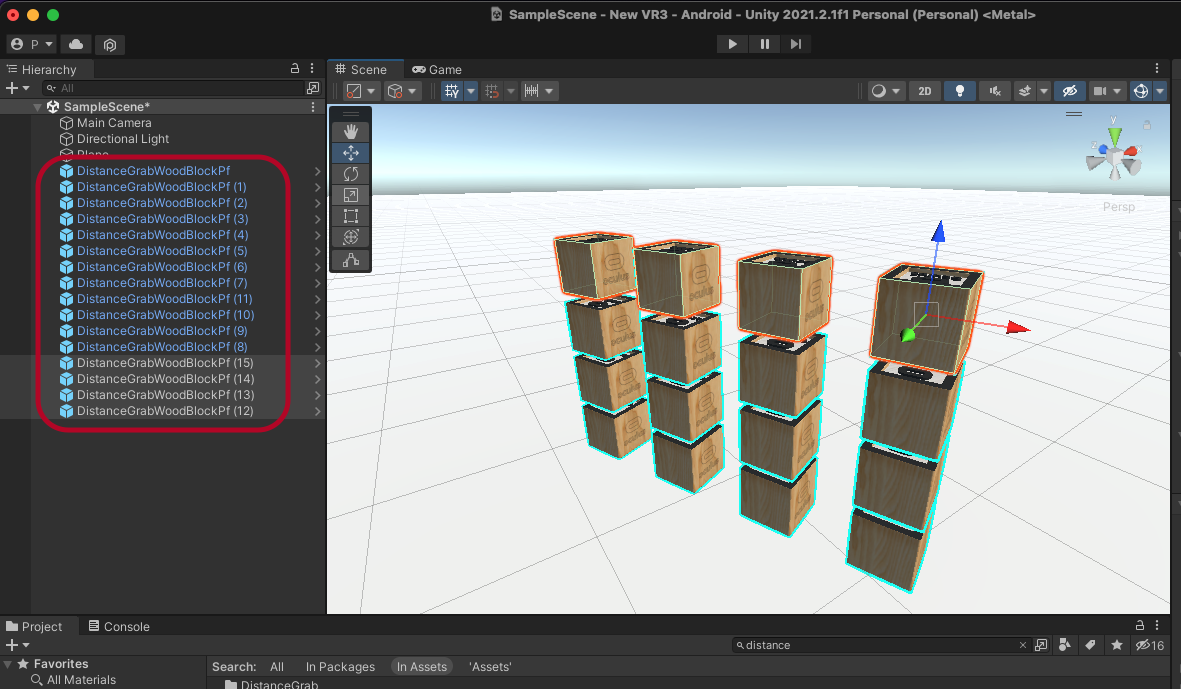Select the Rect transform tool
The height and width of the screenshot is (689, 1181).
(350, 216)
